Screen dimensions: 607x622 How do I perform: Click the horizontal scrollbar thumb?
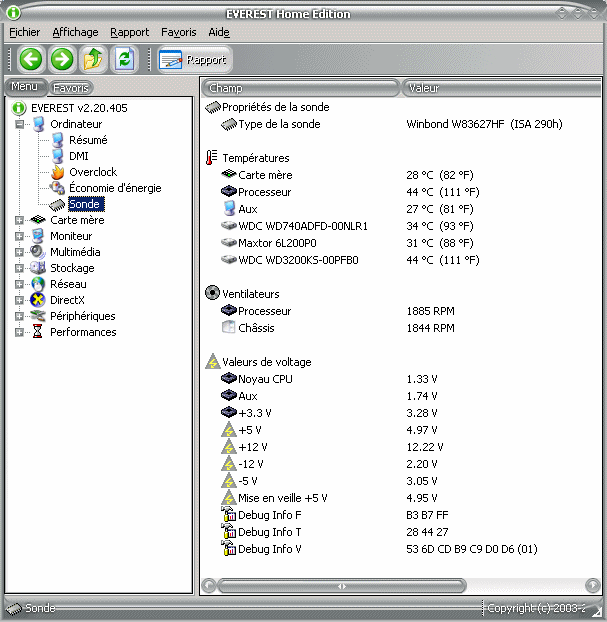pyautogui.click(x=342, y=586)
